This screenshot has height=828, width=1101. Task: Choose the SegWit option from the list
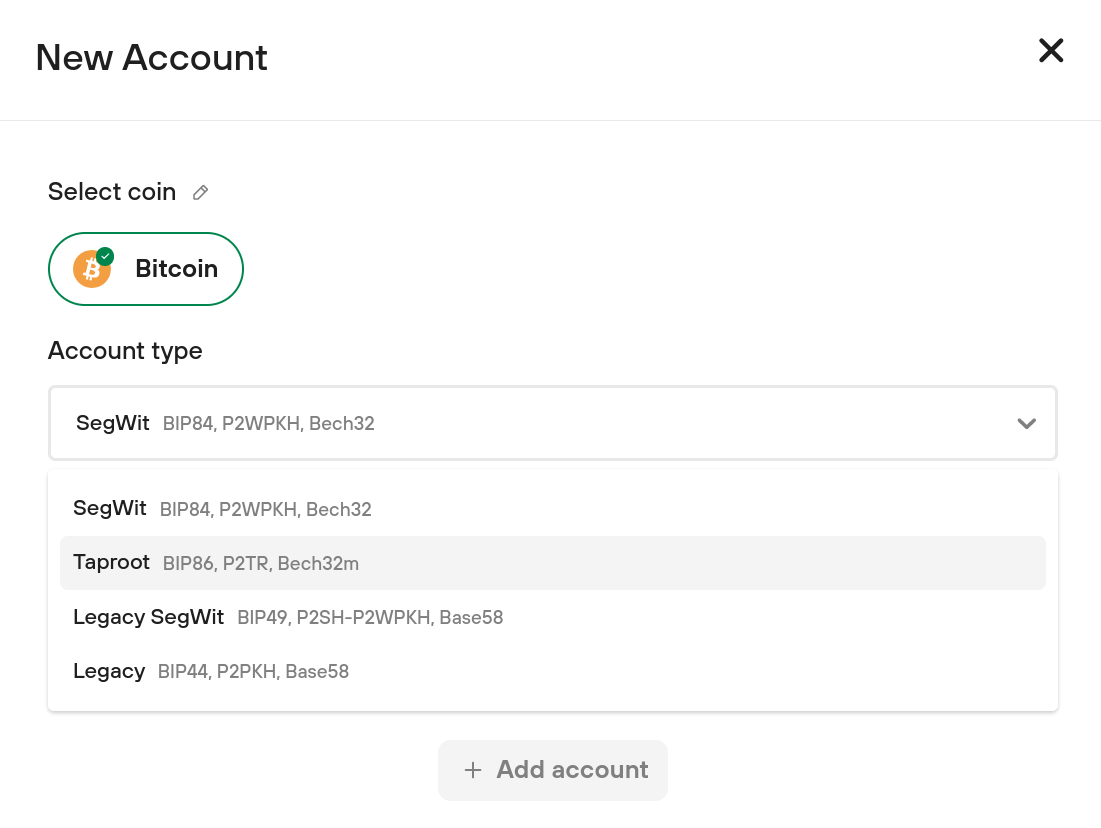click(x=110, y=509)
